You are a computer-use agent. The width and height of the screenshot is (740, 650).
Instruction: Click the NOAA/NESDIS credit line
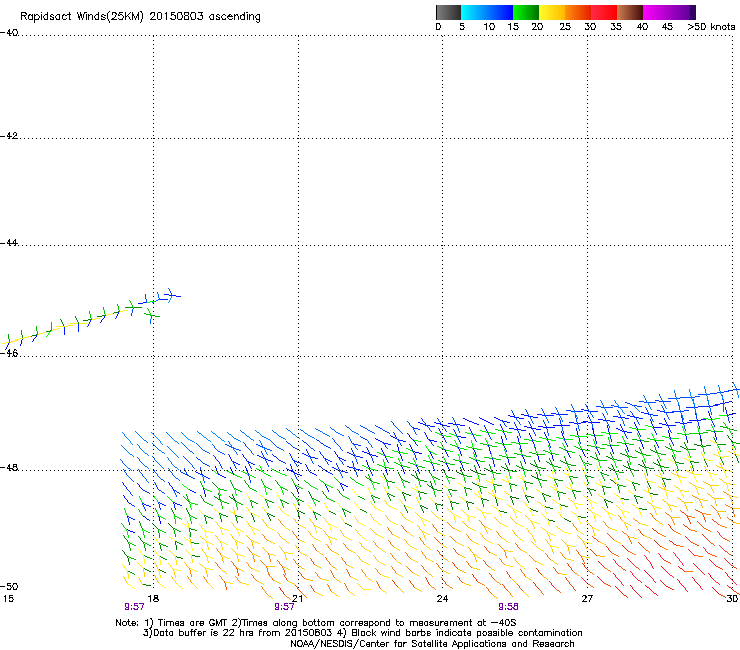tap(432, 644)
